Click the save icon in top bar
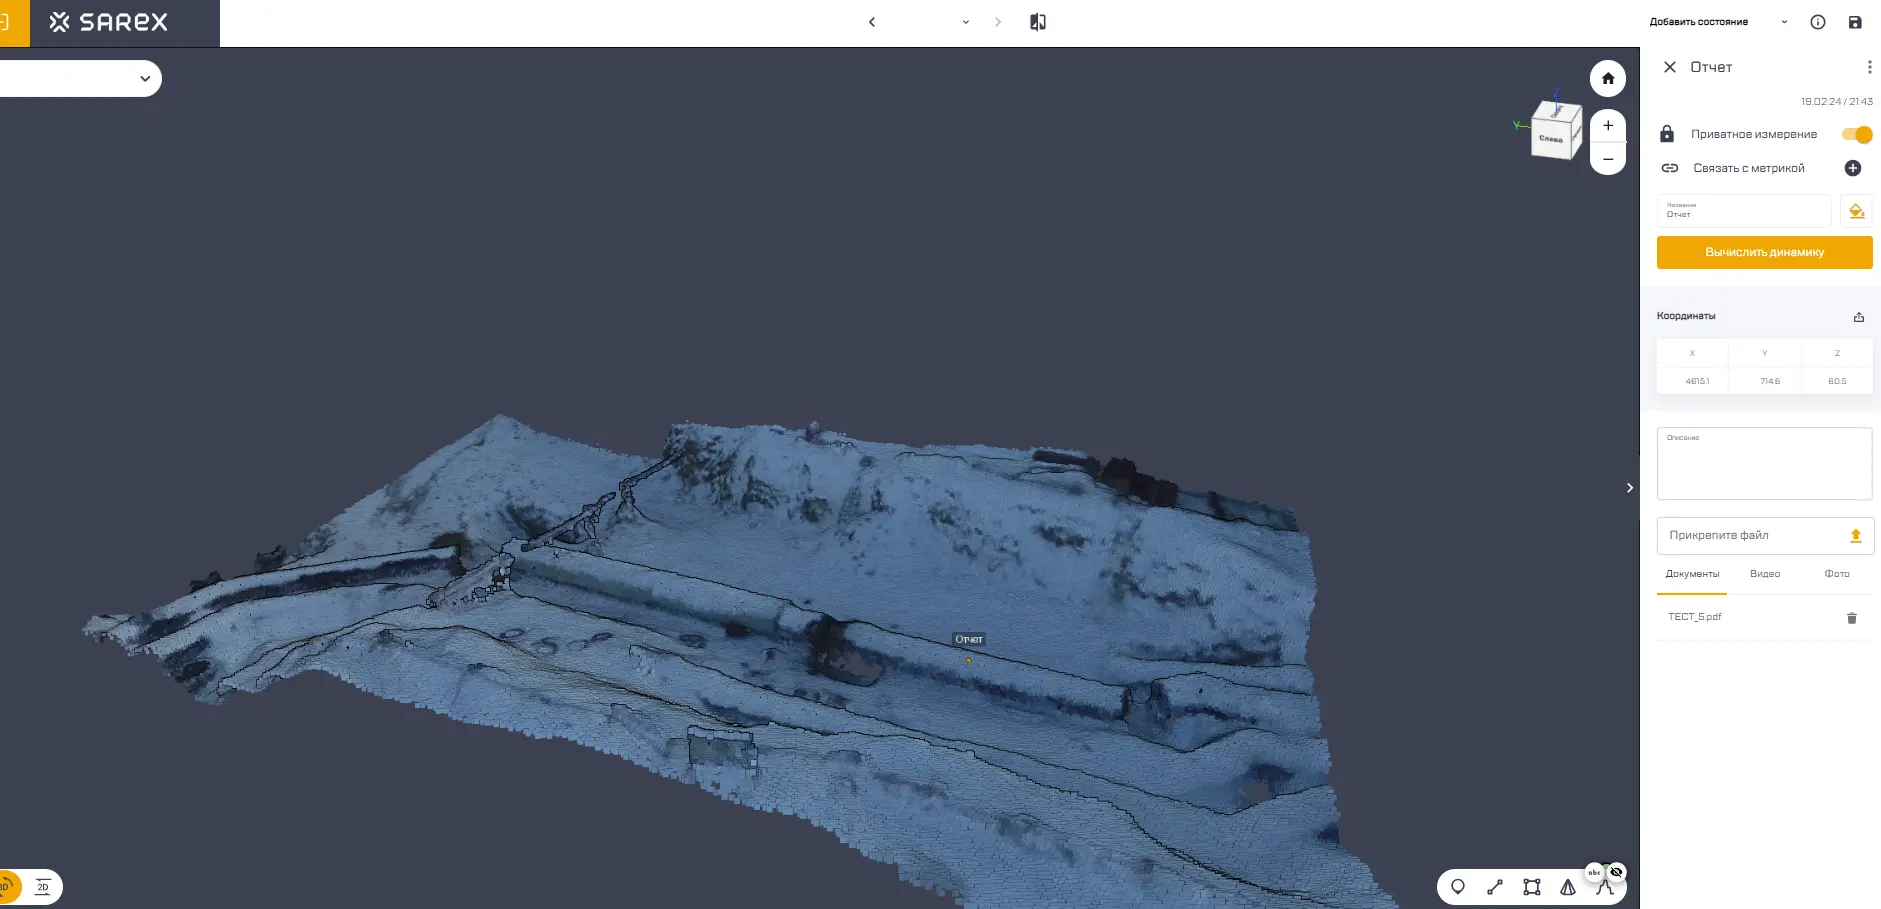The height and width of the screenshot is (909, 1881). click(1855, 22)
